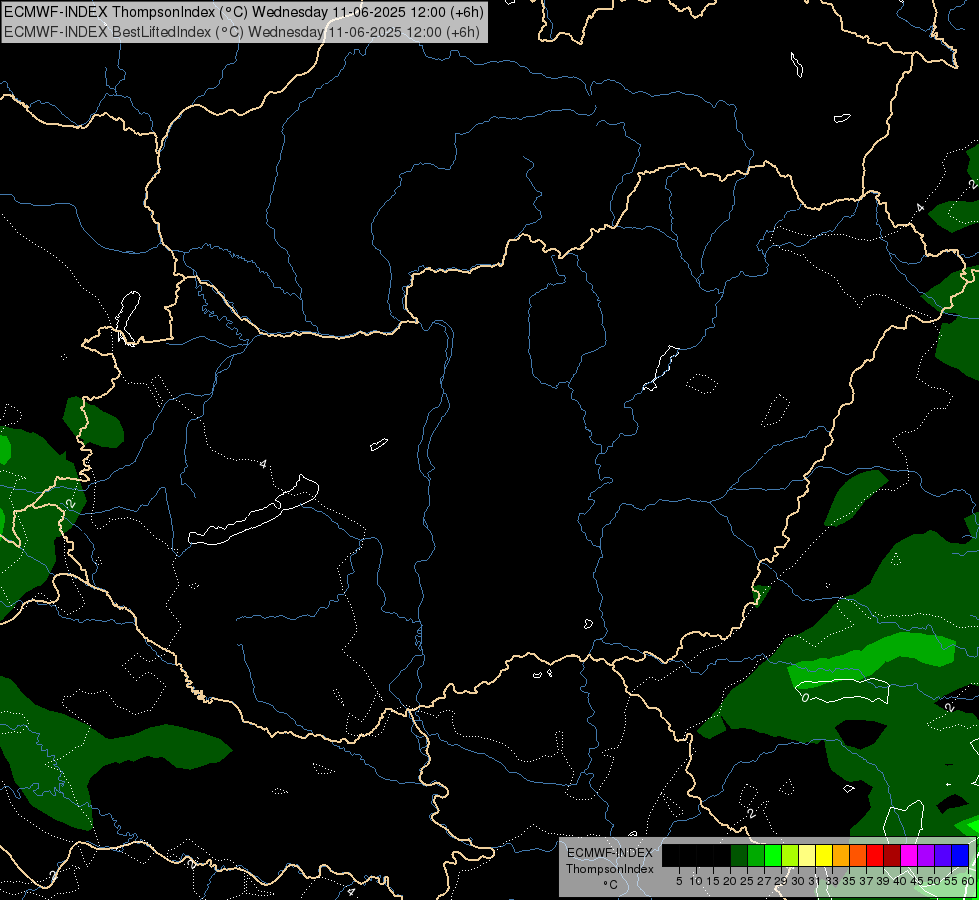The height and width of the screenshot is (900, 979).
Task: Click the bright green 27–29 legend swatch
Action: coord(773,855)
